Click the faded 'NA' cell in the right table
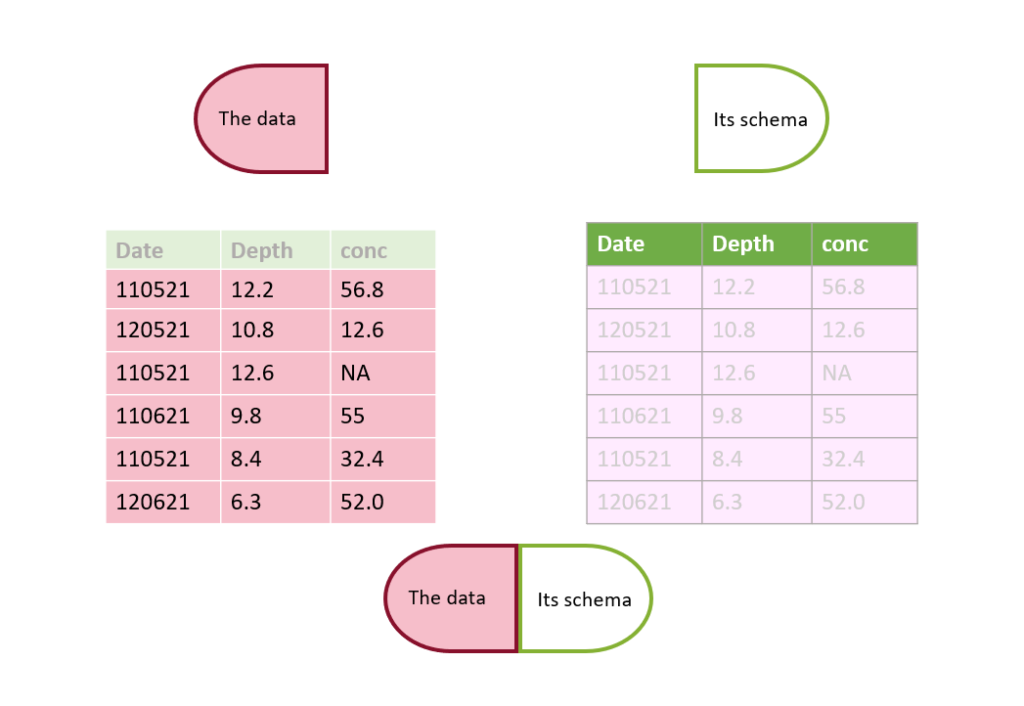This screenshot has height=706, width=1024. coord(865,373)
